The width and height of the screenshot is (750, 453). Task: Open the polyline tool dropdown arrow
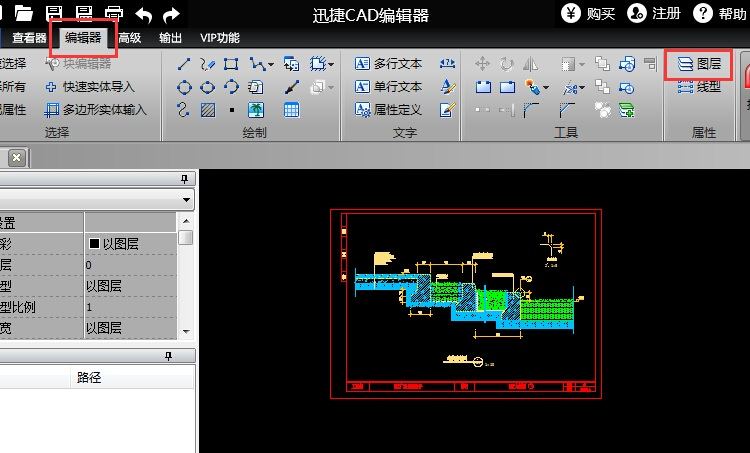[271, 64]
